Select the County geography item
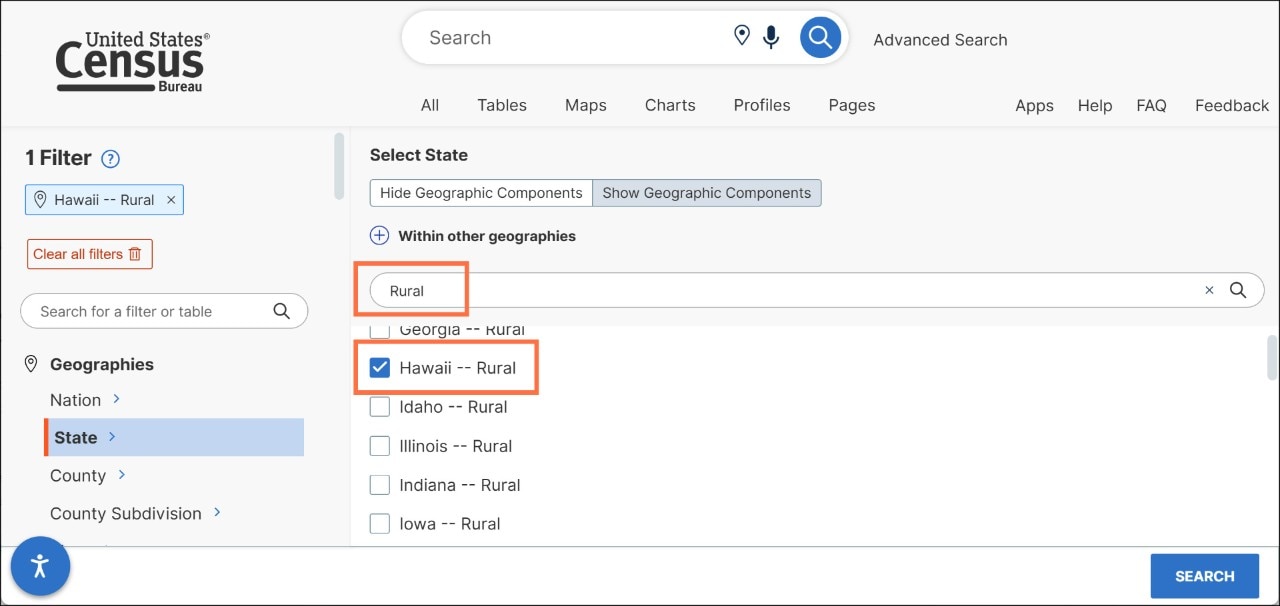Screen dimensions: 1280x606 (x=78, y=476)
